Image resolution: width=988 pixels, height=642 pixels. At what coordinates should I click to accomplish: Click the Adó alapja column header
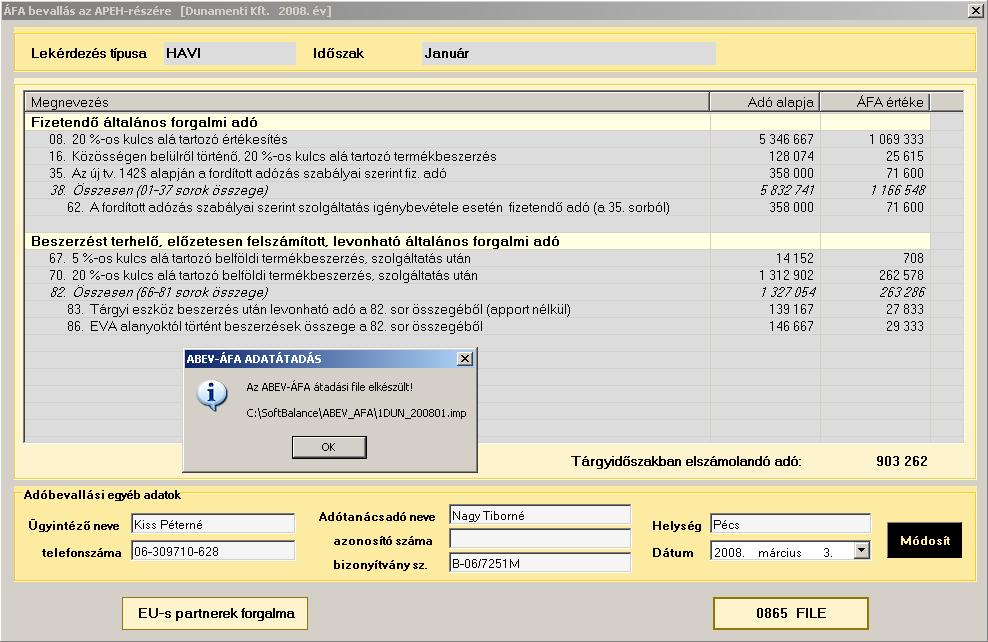coord(765,102)
